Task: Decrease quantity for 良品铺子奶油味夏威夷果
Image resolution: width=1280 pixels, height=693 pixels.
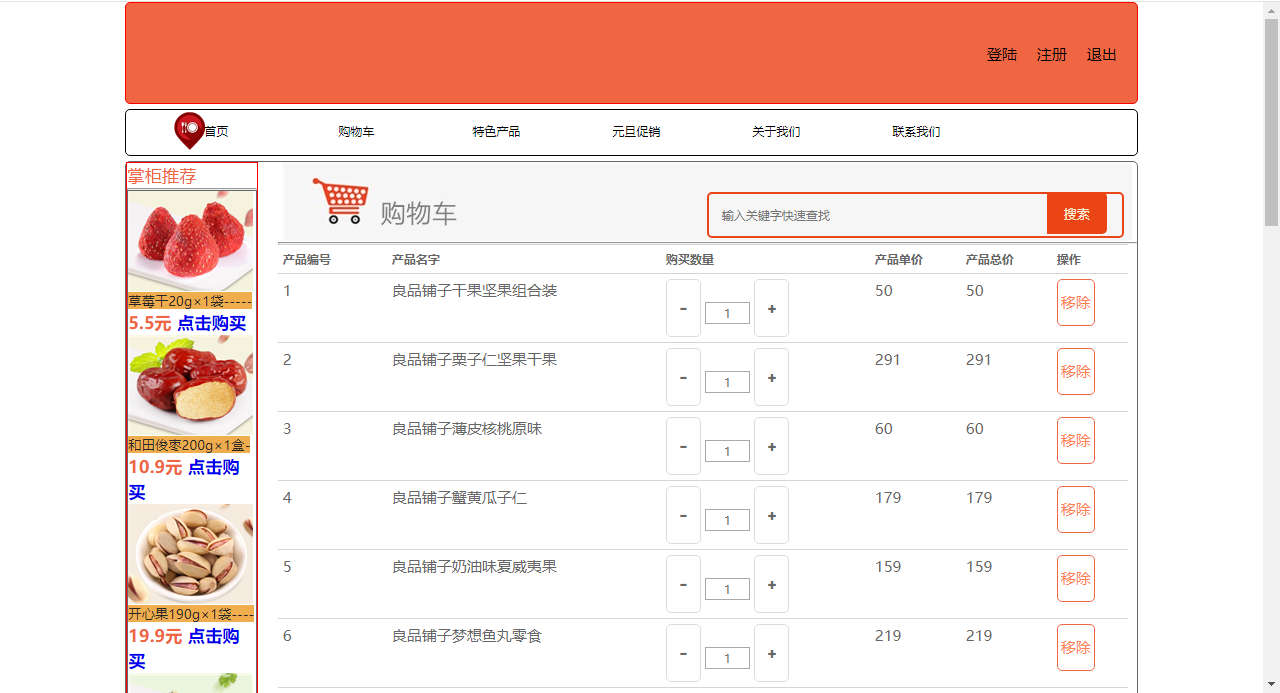Action: [x=683, y=584]
